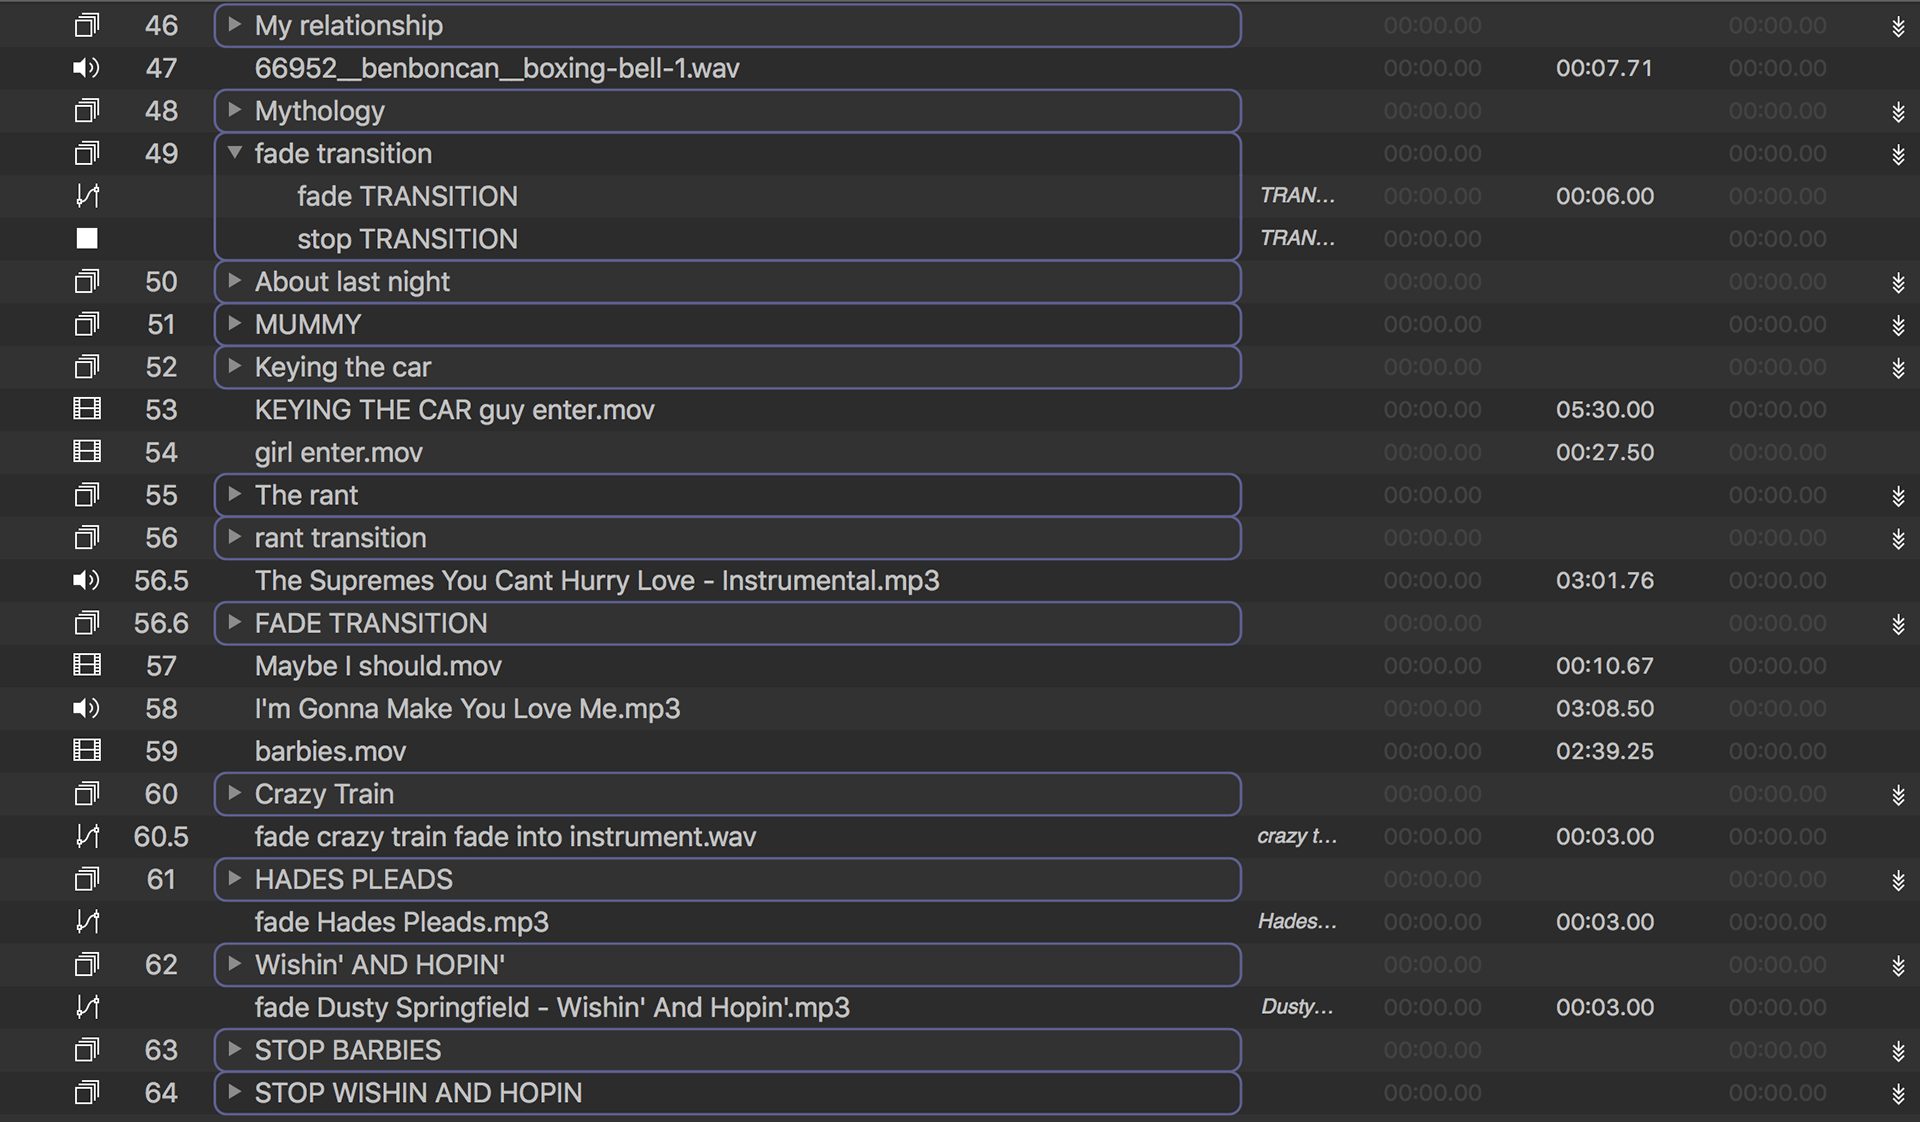Select The Supremes You Cant Hurry Love cue
1920x1122 pixels.
click(596, 581)
